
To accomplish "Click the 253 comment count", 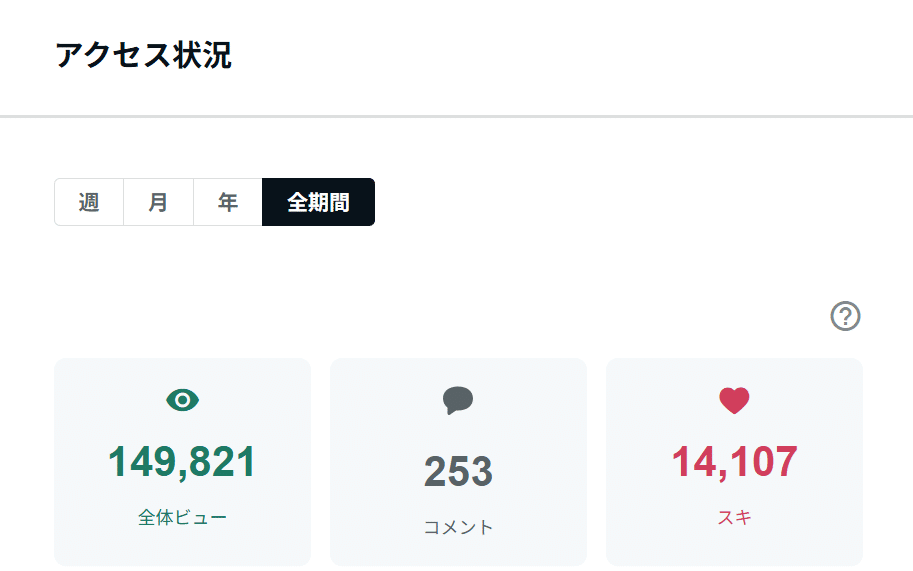I will pyautogui.click(x=458, y=472).
